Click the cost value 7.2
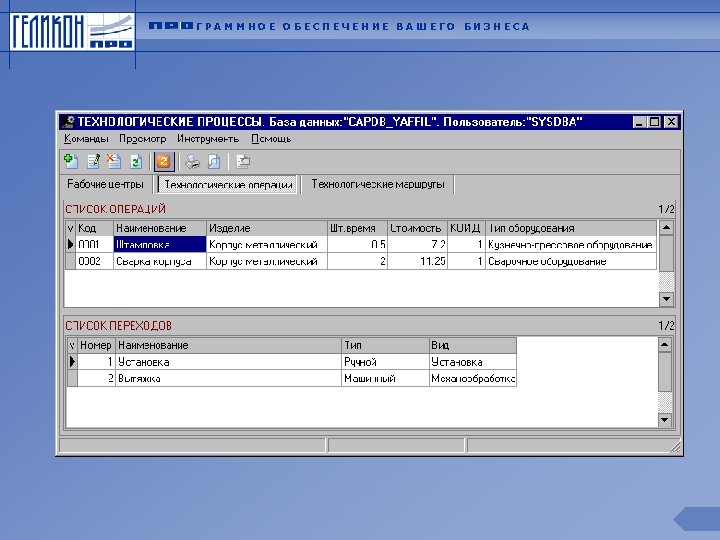720x540 pixels. tap(417, 244)
